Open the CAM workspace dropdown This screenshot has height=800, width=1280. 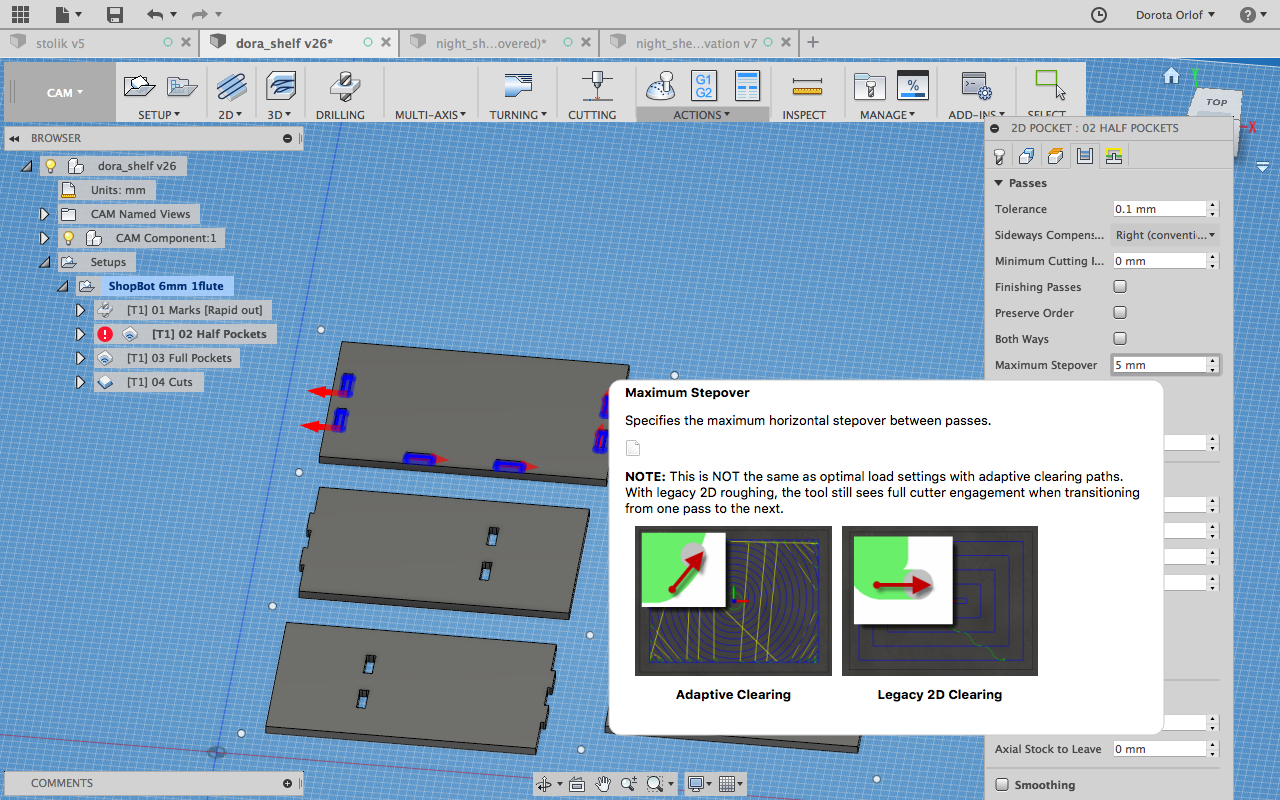pos(65,93)
